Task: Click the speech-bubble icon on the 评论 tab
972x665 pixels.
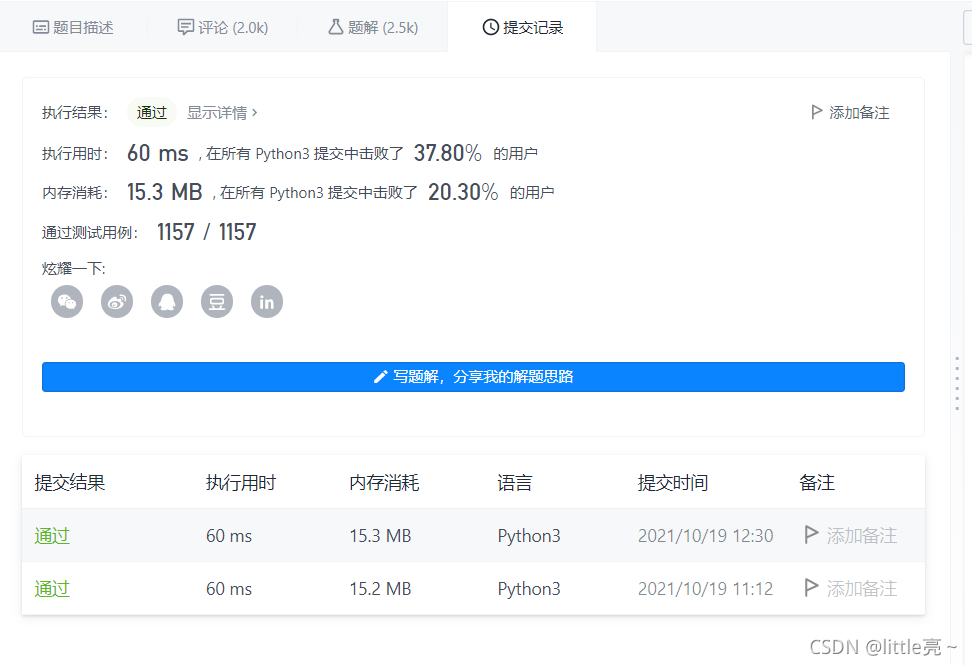Action: coord(186,27)
